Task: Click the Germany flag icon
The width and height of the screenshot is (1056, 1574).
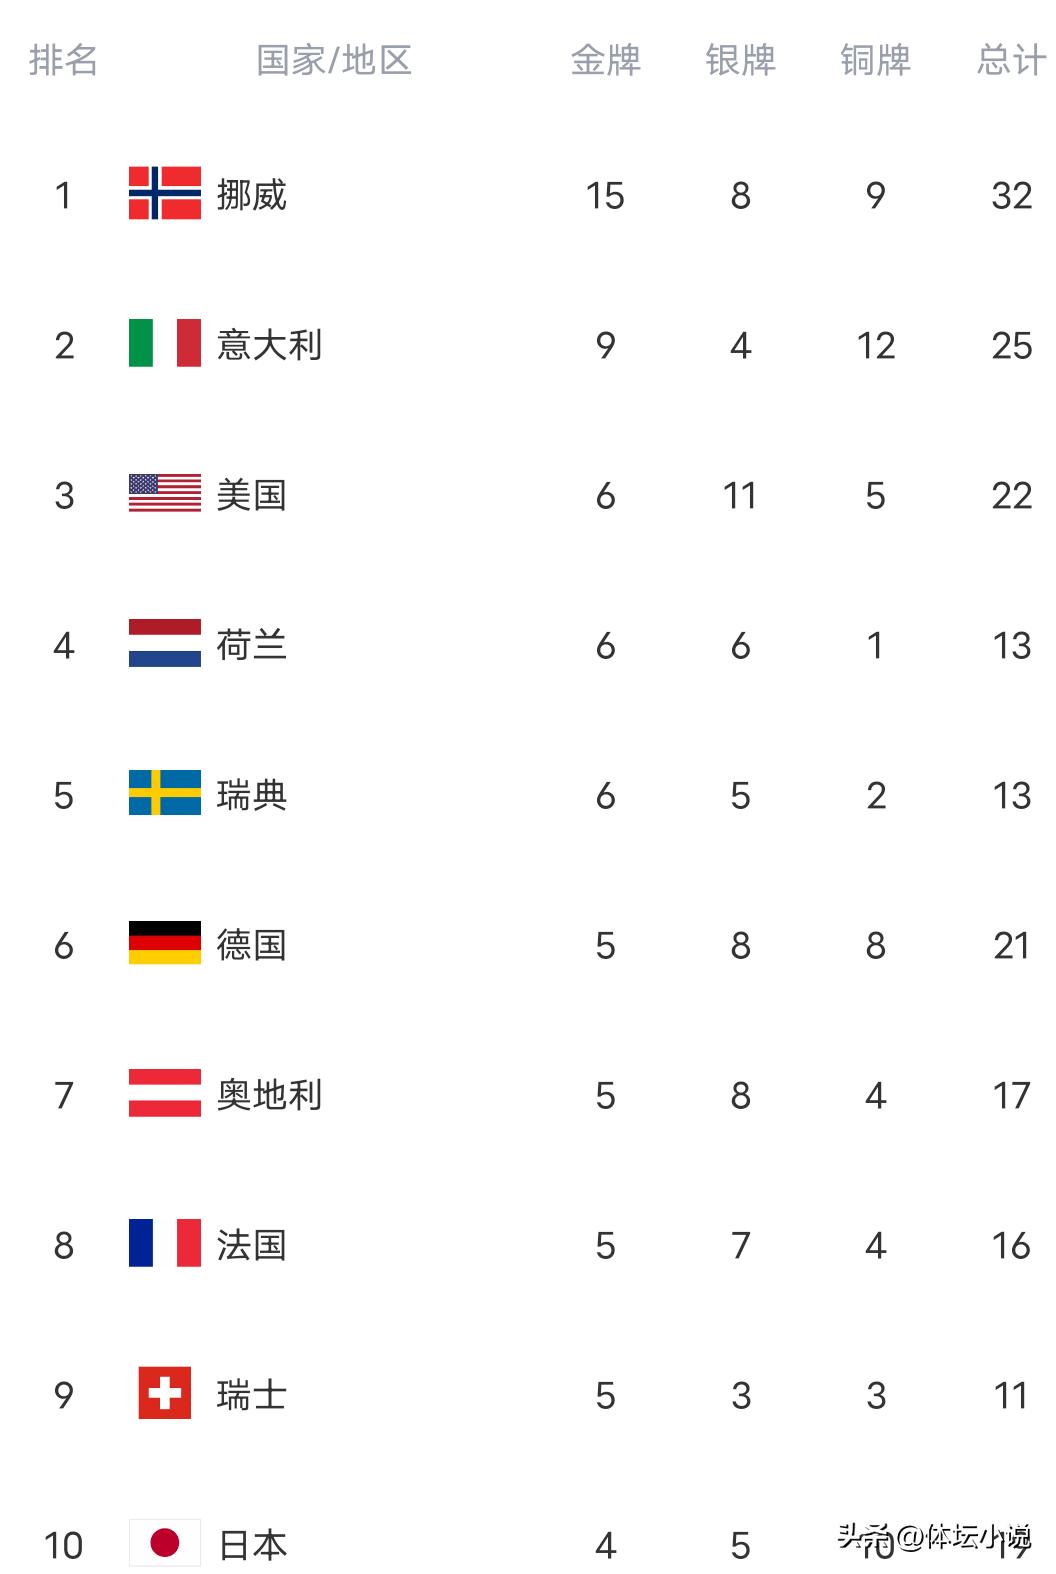Action: 165,943
